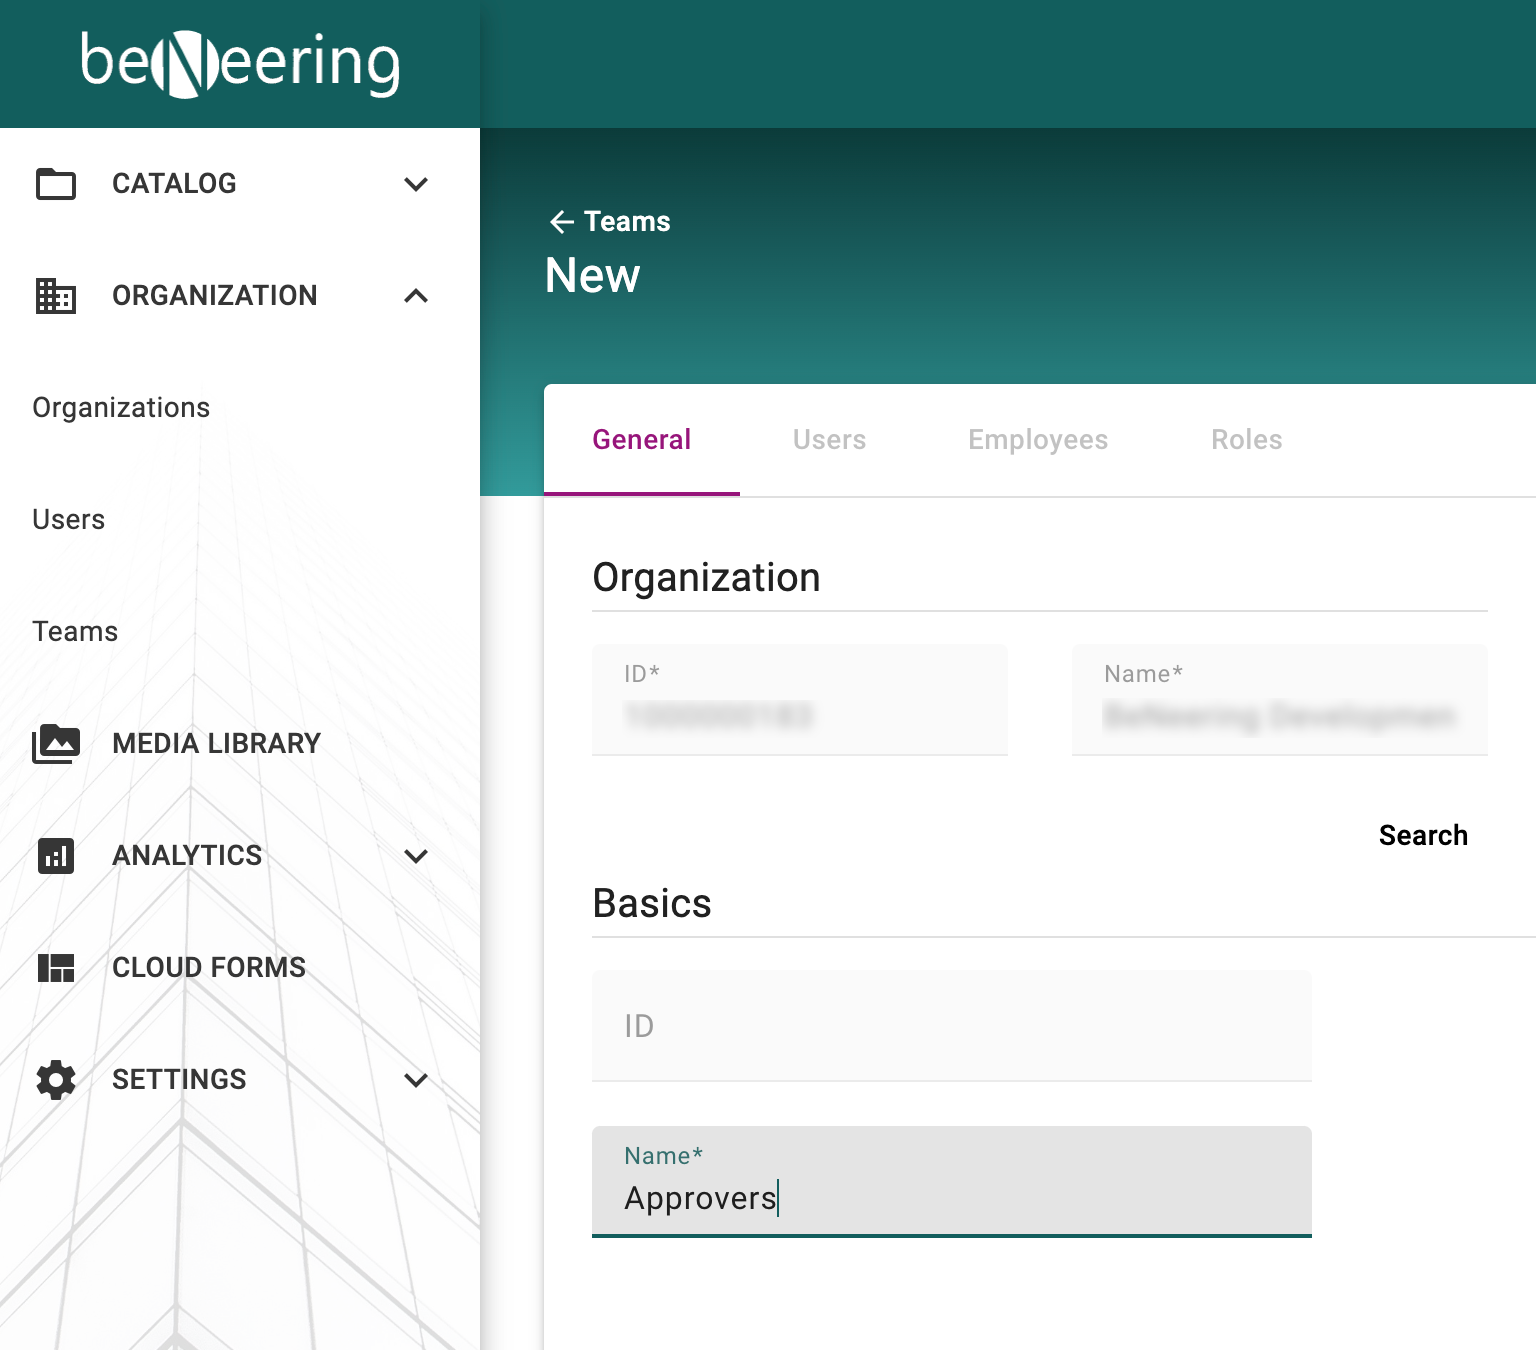Image resolution: width=1536 pixels, height=1350 pixels.
Task: Switch to the Users tab
Action: pos(829,440)
